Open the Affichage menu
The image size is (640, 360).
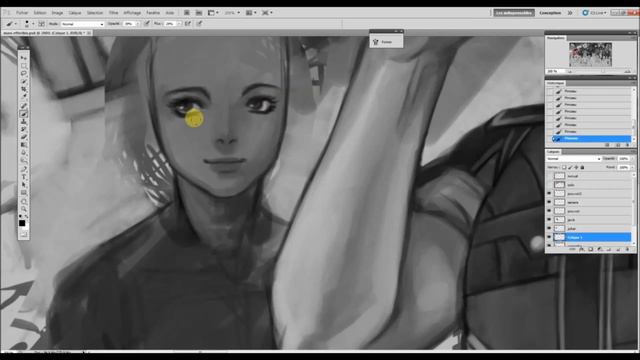click(x=132, y=13)
